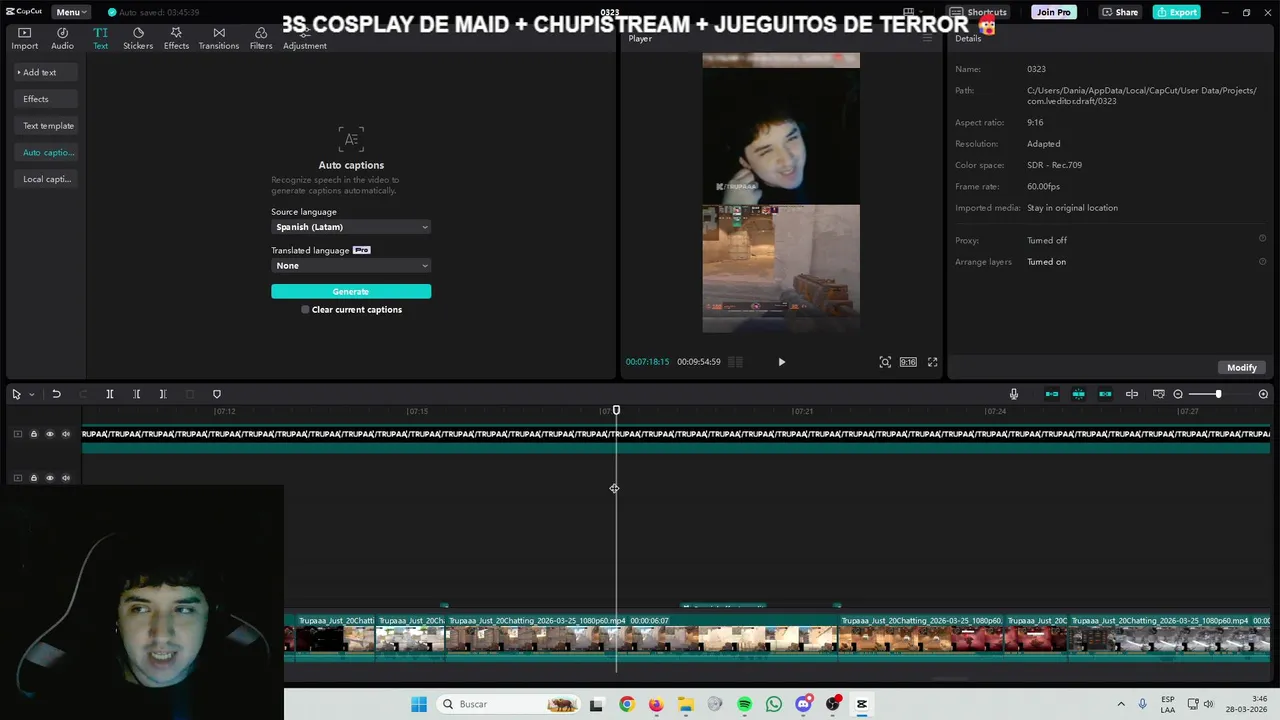Image resolution: width=1280 pixels, height=720 pixels.
Task: Open the Effects tab in top toolbar
Action: pyautogui.click(x=176, y=38)
